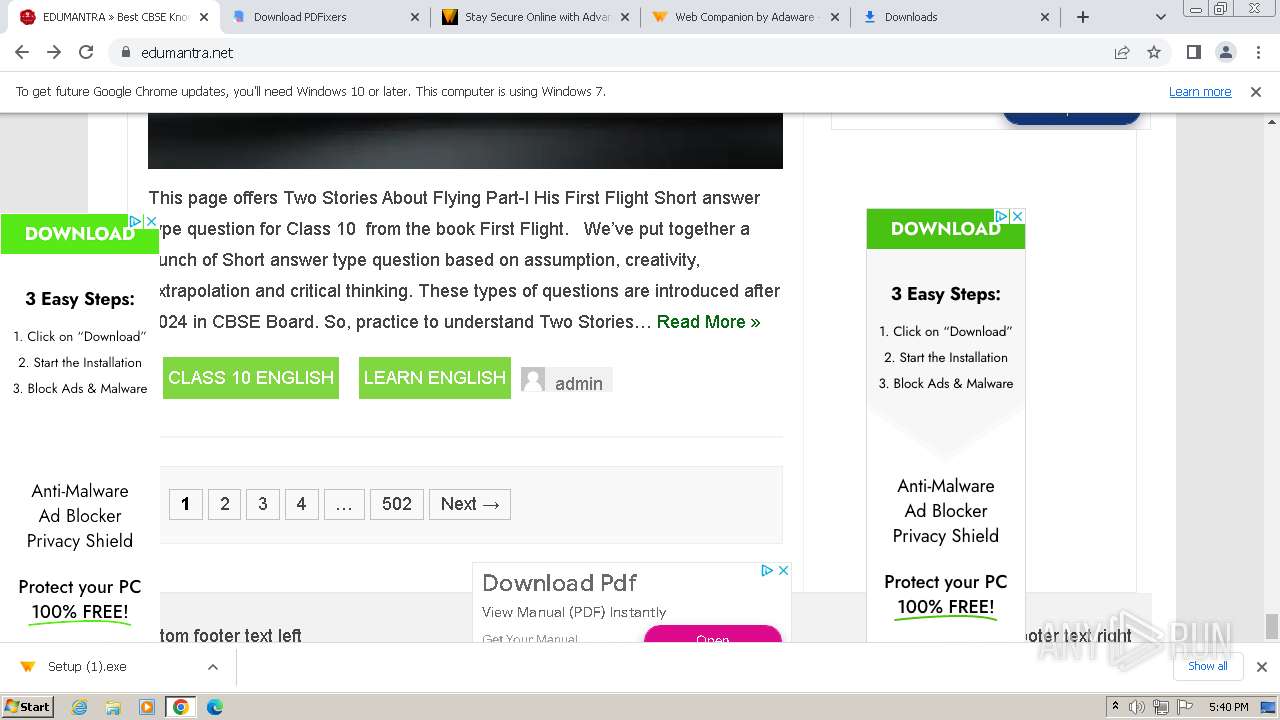The width and height of the screenshot is (1280, 720).
Task: Click the Download Pdf ad headline
Action: [x=559, y=583]
